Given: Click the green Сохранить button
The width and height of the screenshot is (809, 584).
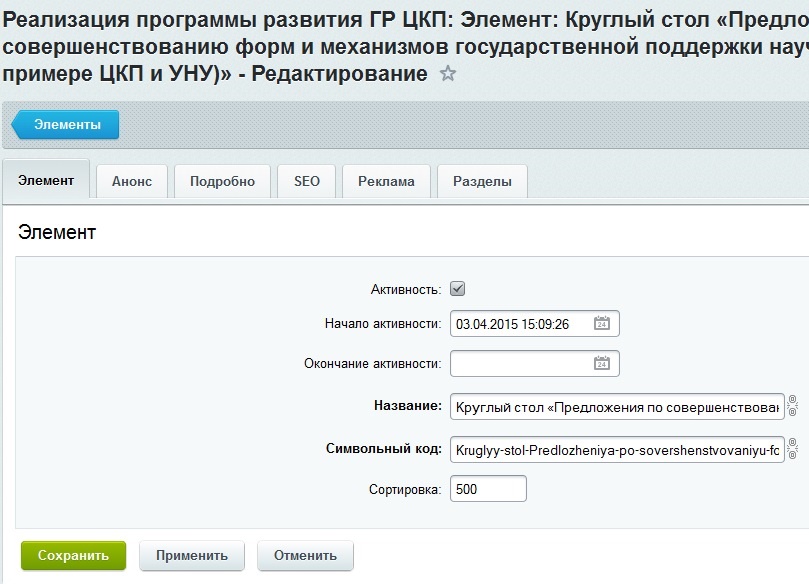Looking at the screenshot, I should 73,556.
